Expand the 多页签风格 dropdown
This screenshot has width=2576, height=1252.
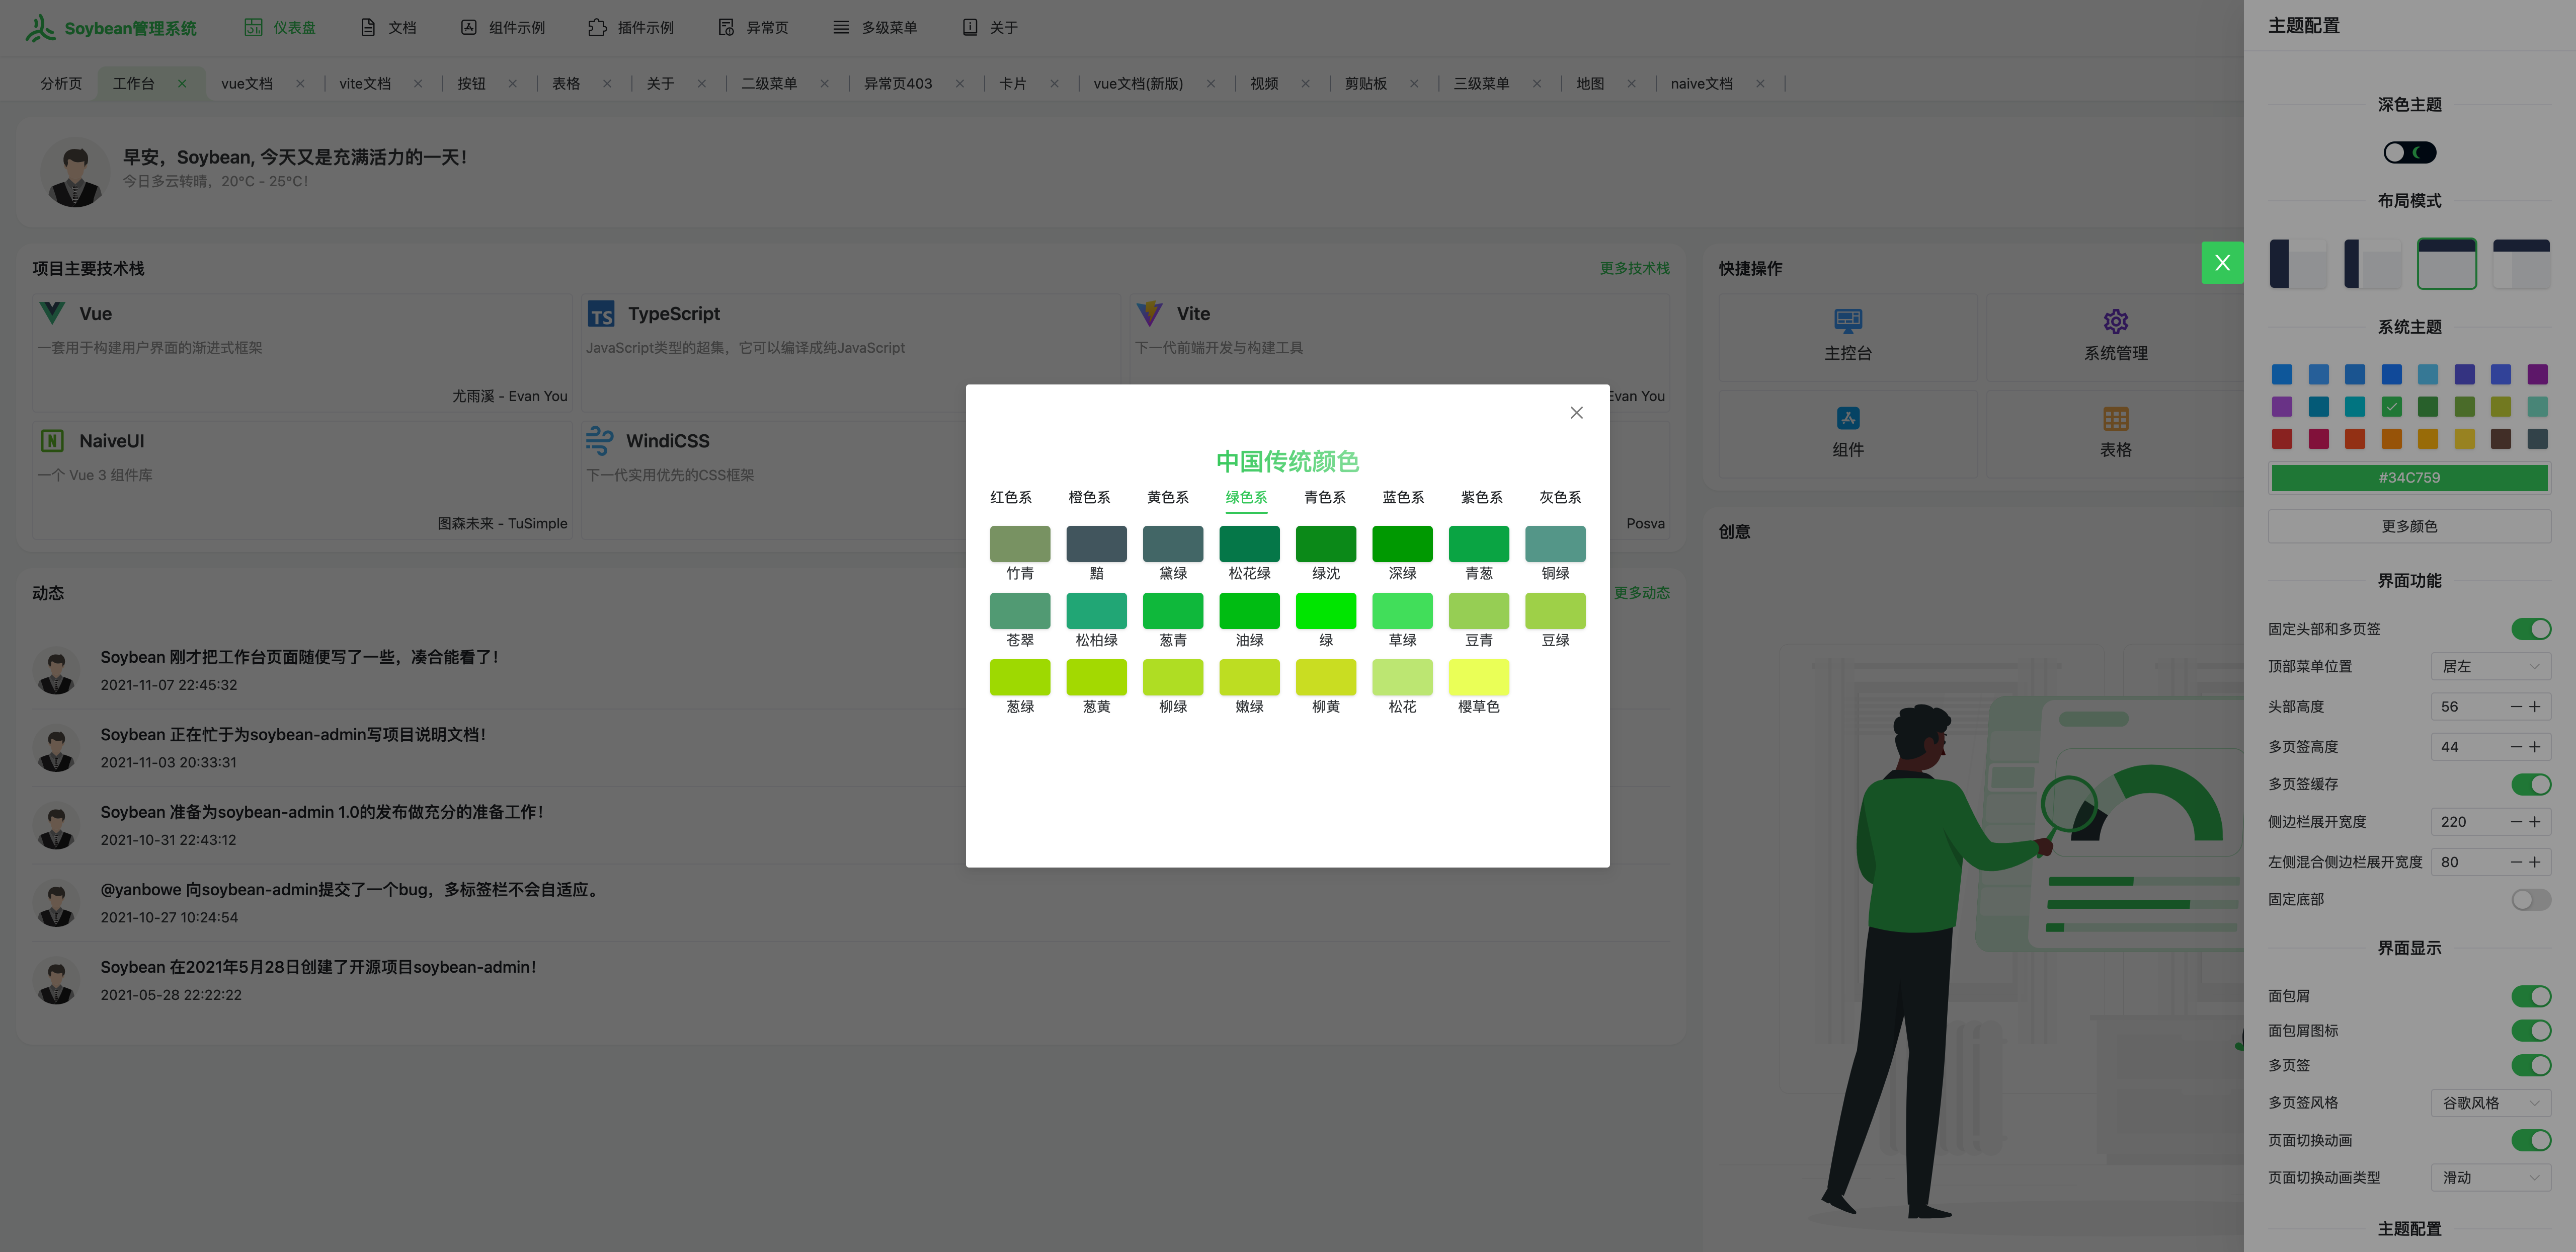(2490, 1103)
